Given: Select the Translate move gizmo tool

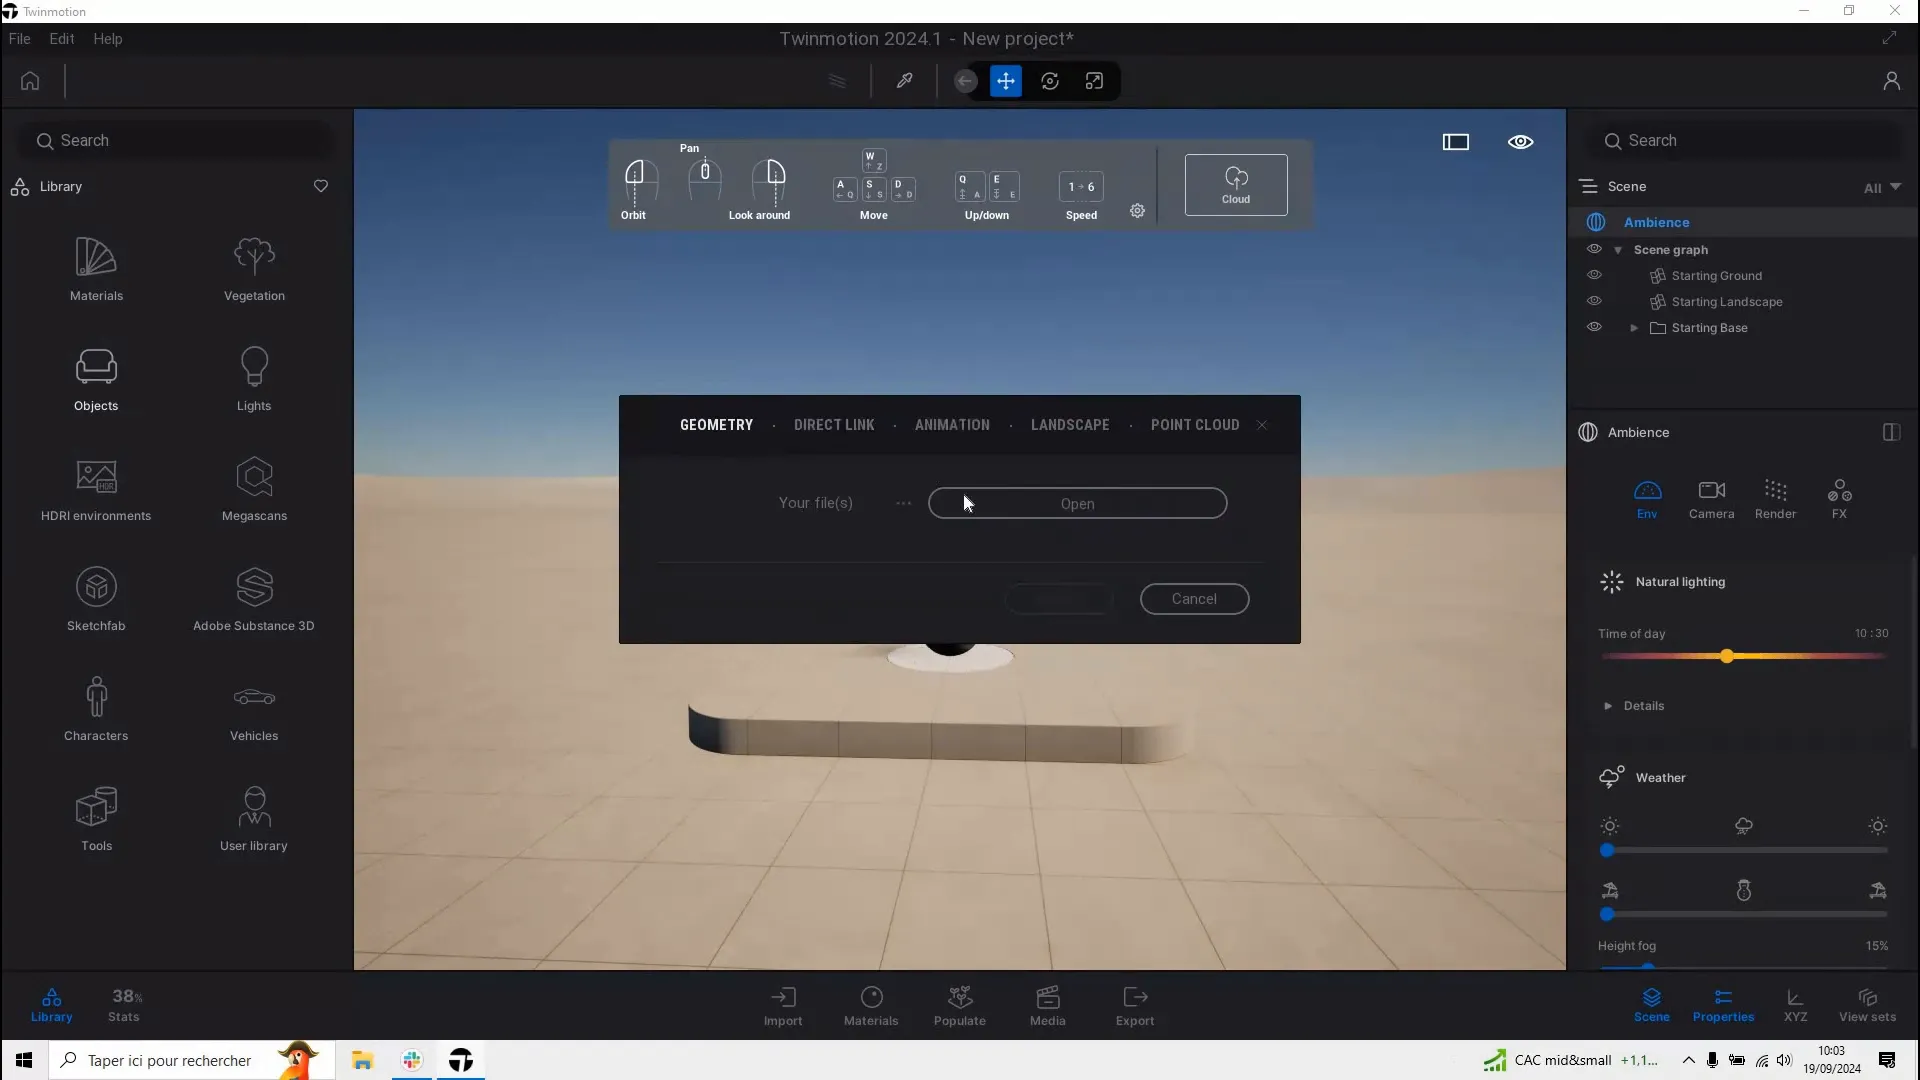Looking at the screenshot, I should (1006, 81).
